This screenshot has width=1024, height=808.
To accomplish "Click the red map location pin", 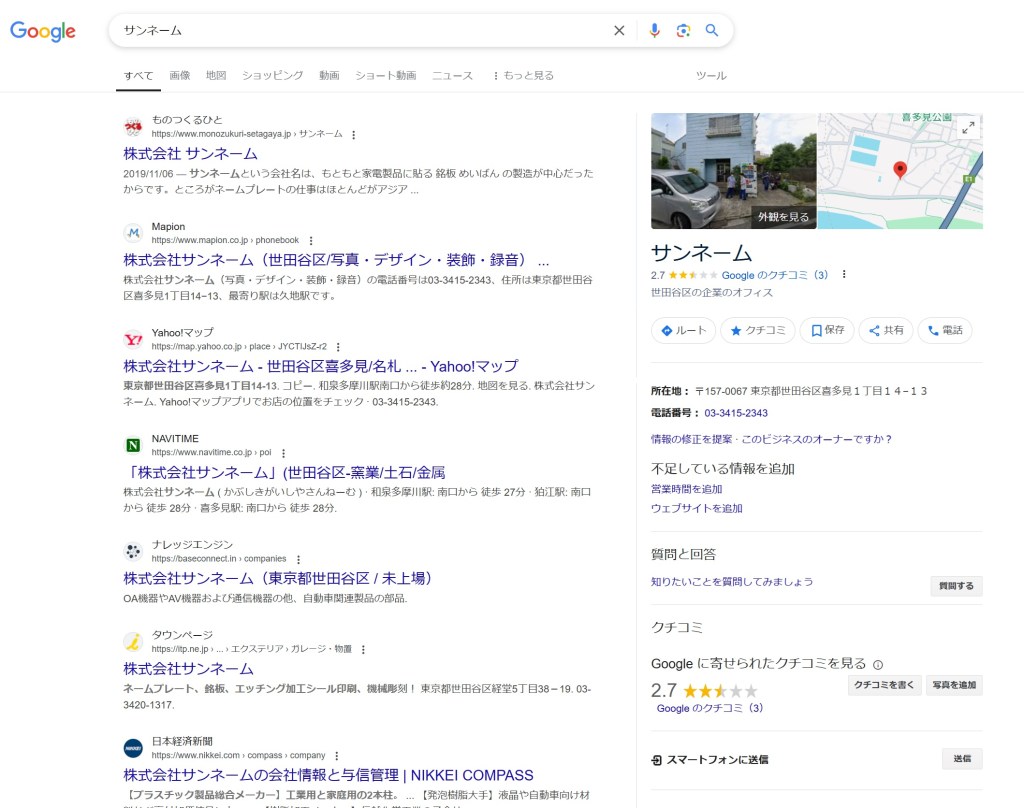I will coord(899,170).
